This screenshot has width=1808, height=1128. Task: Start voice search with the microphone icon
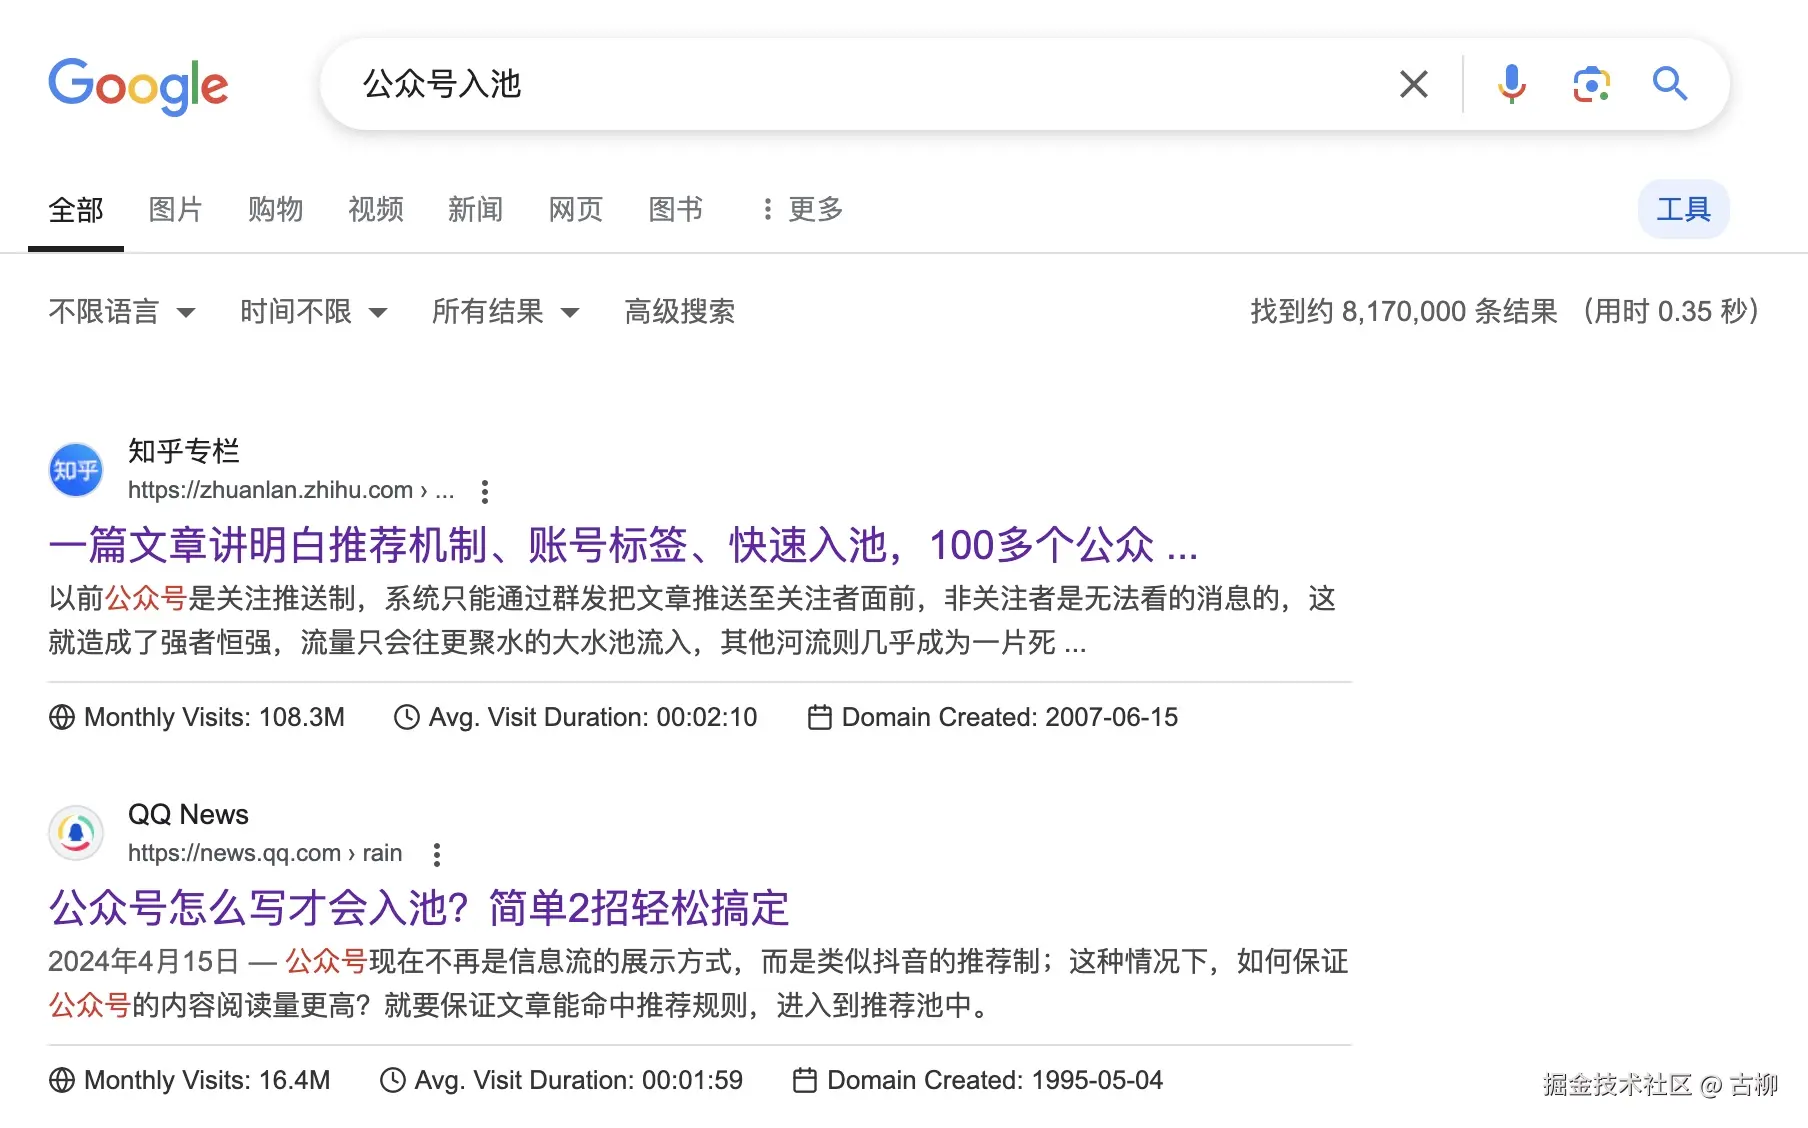(1512, 84)
